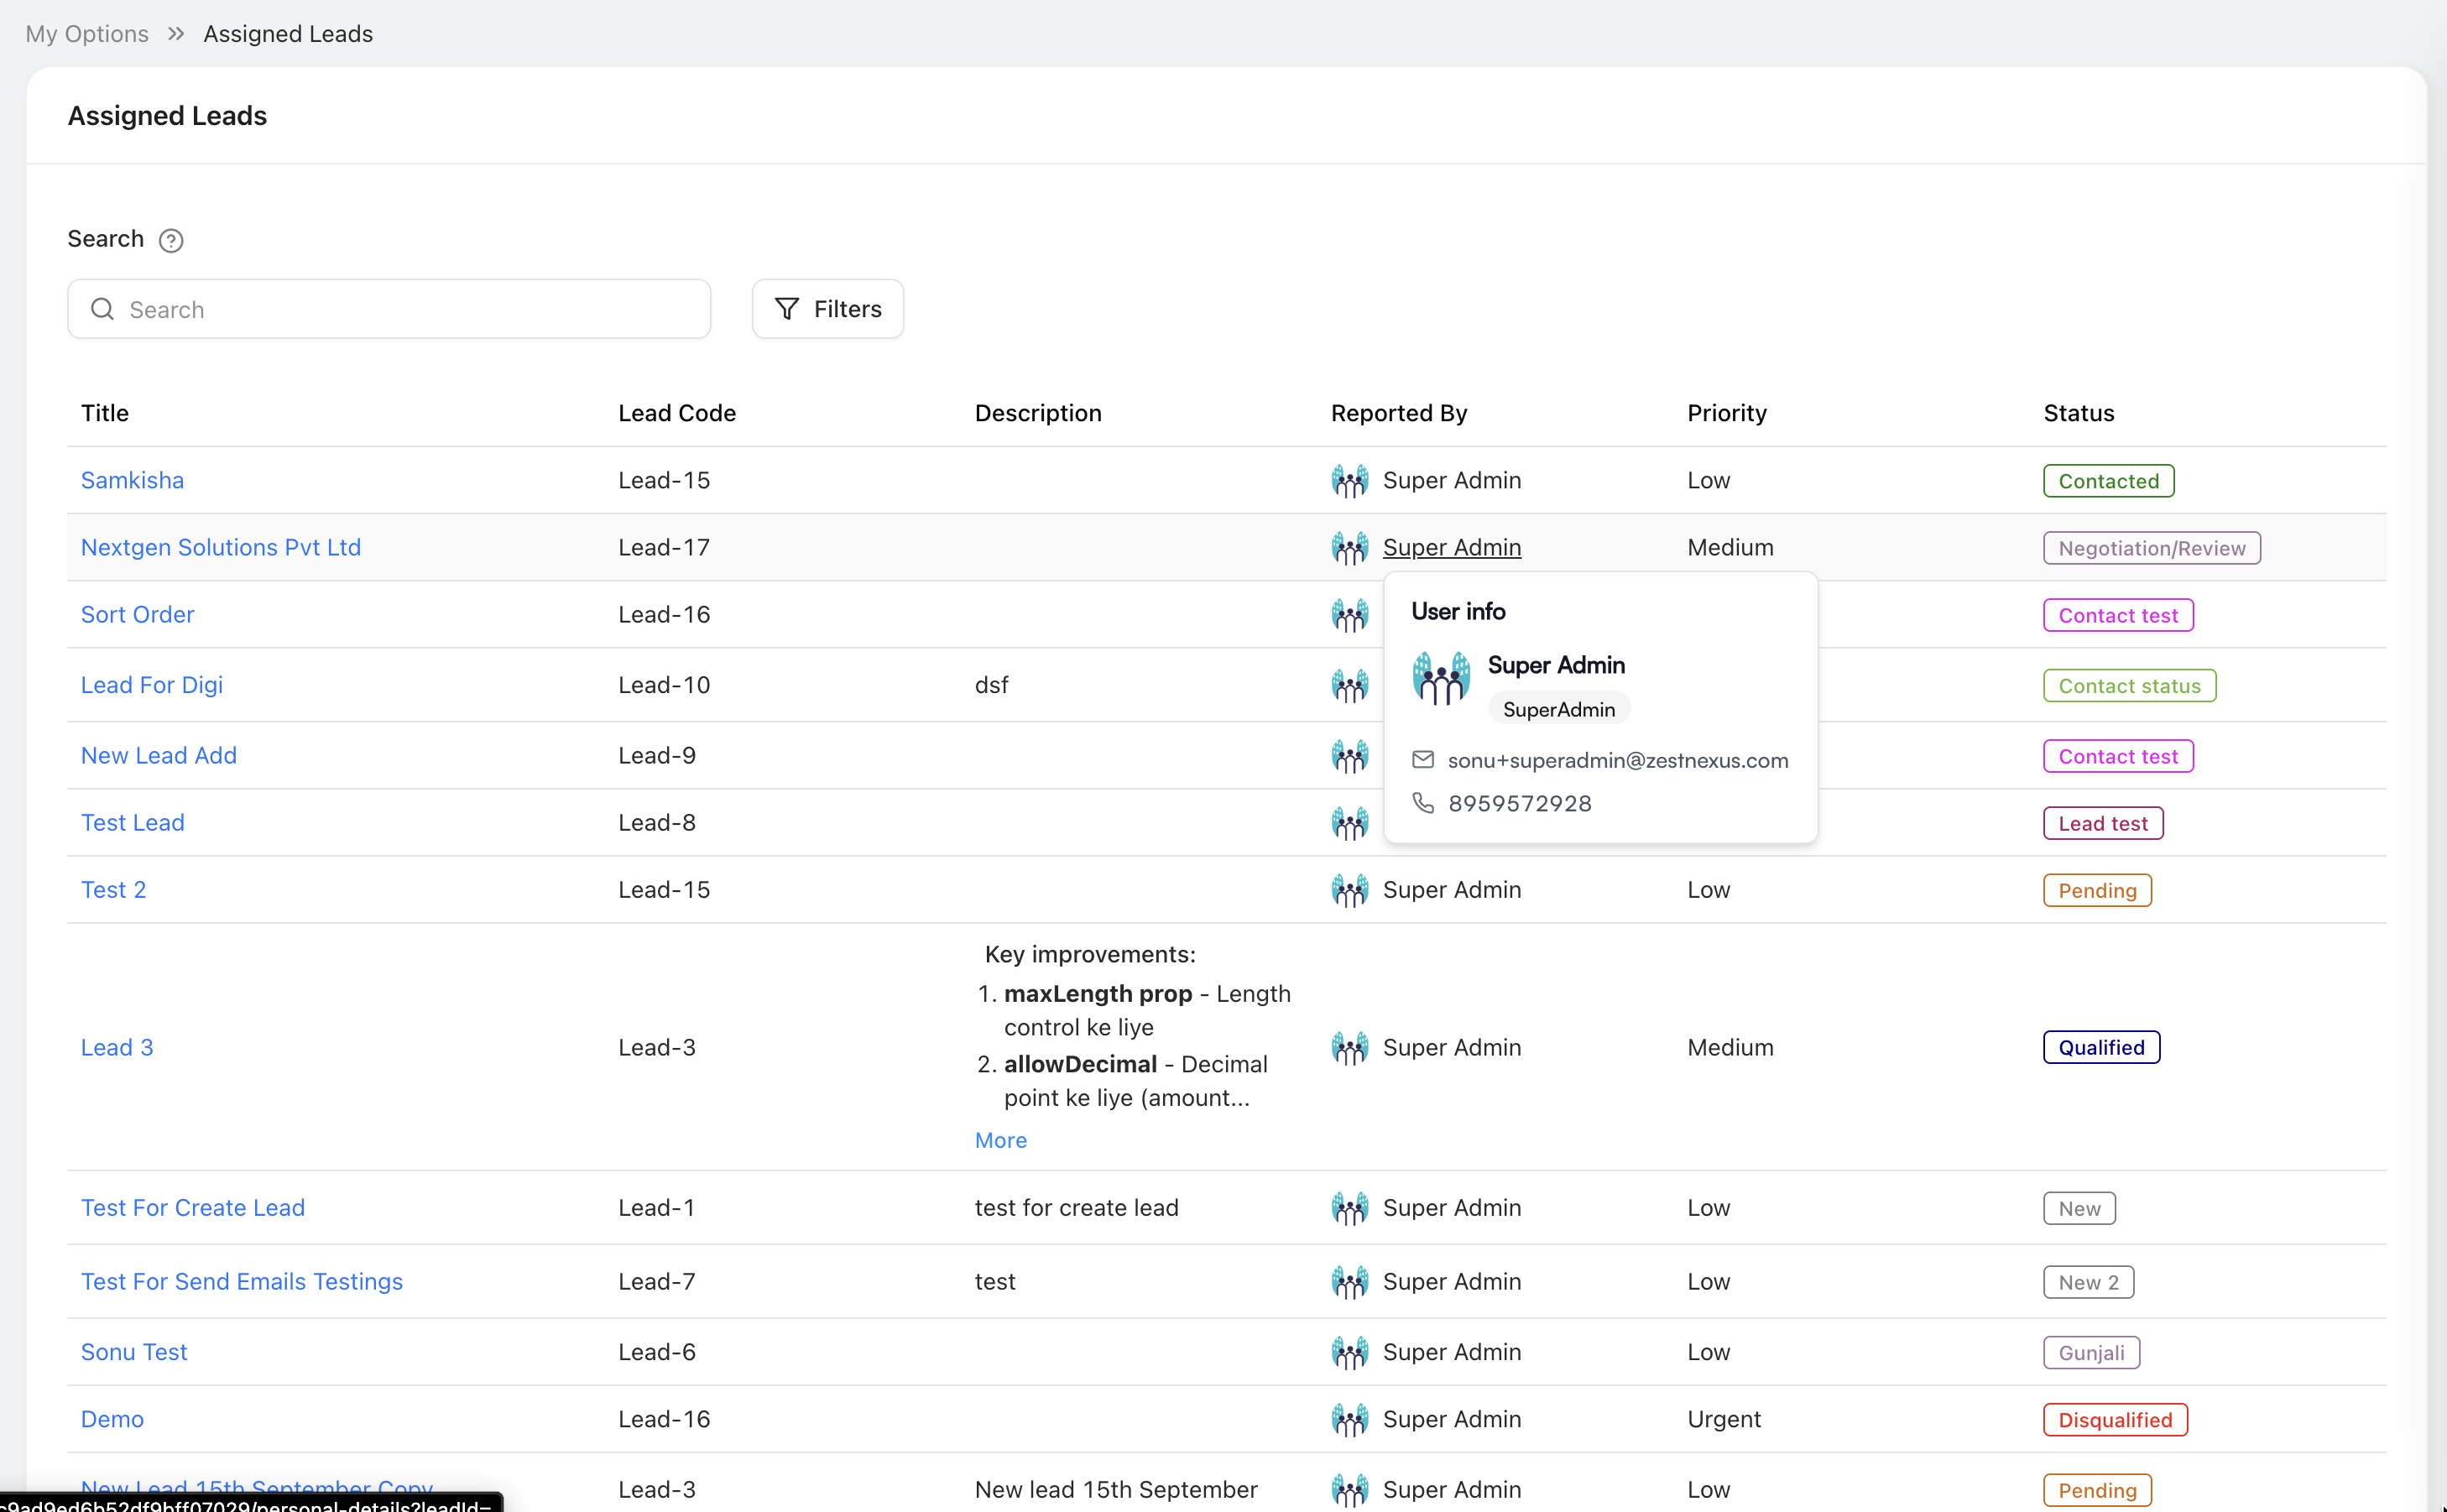Click the Contacted status badge

(x=2109, y=481)
